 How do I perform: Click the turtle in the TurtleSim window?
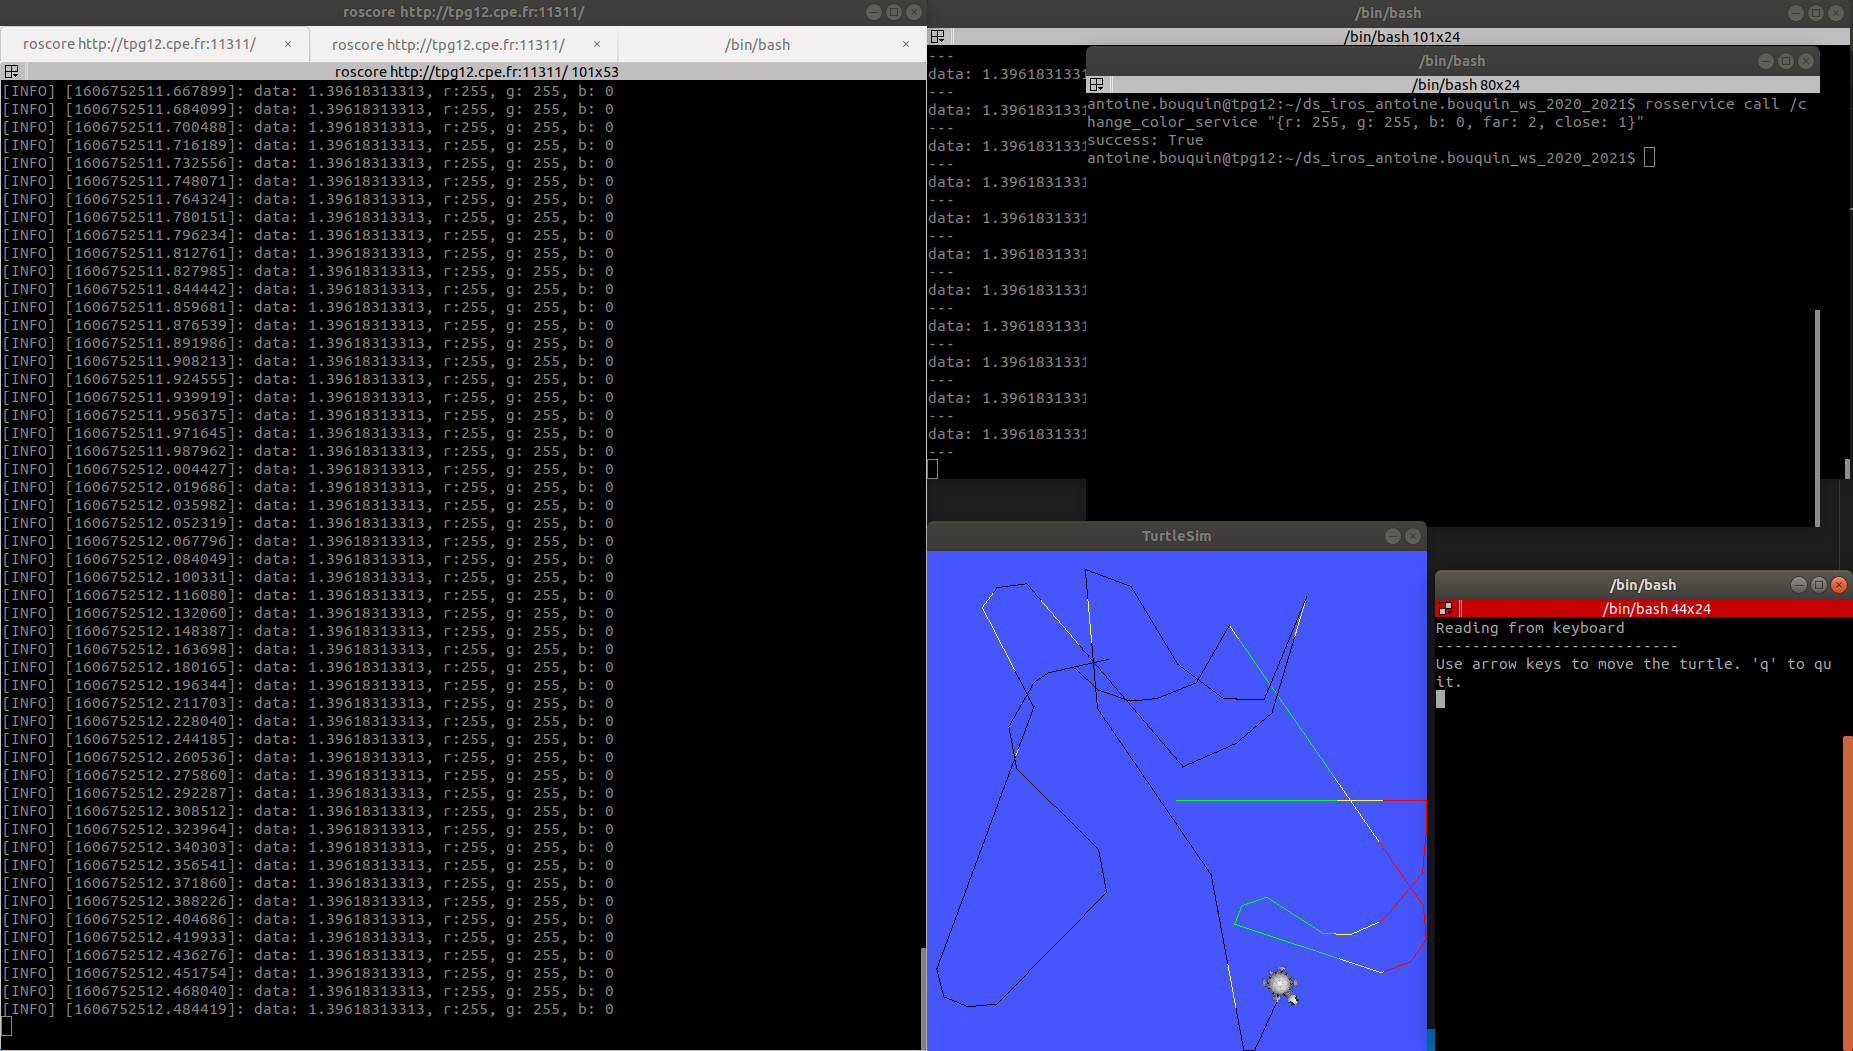(x=1281, y=985)
